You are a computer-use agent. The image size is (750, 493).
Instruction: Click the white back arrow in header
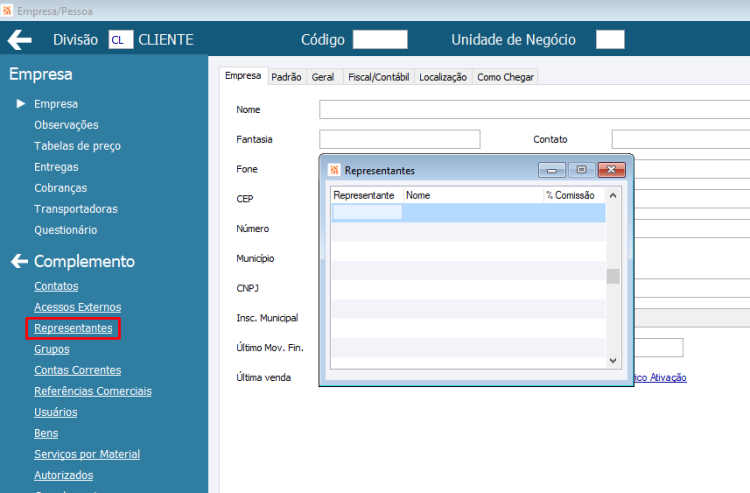[20, 40]
